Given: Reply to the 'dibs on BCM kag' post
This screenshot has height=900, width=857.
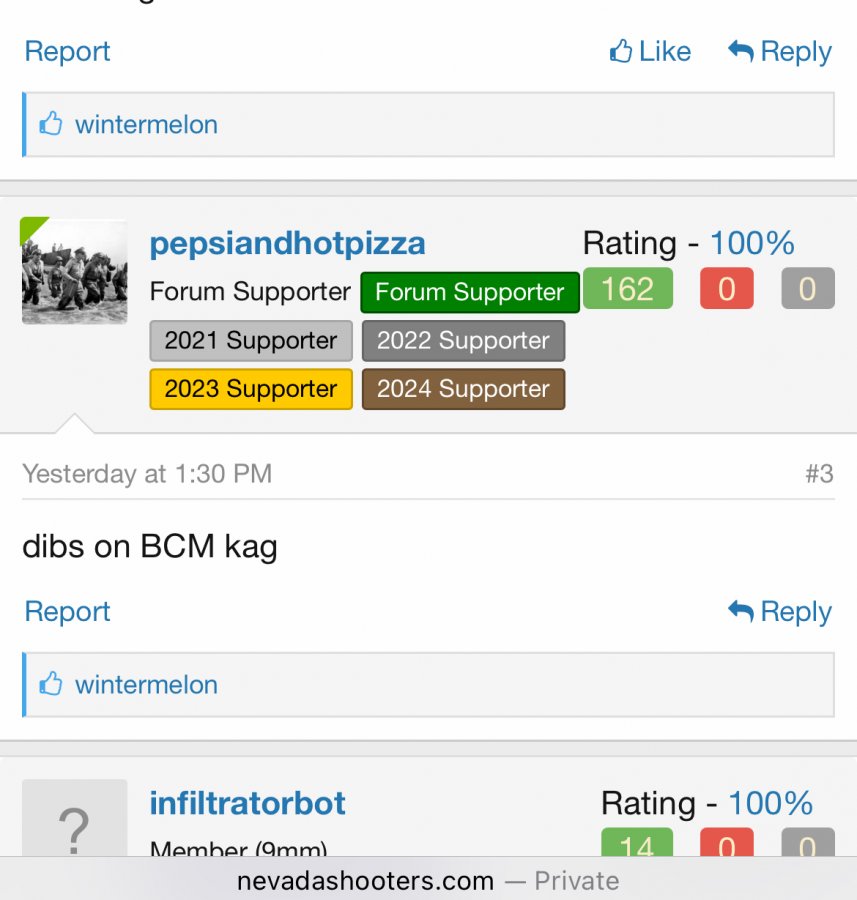Looking at the screenshot, I should click(x=780, y=612).
